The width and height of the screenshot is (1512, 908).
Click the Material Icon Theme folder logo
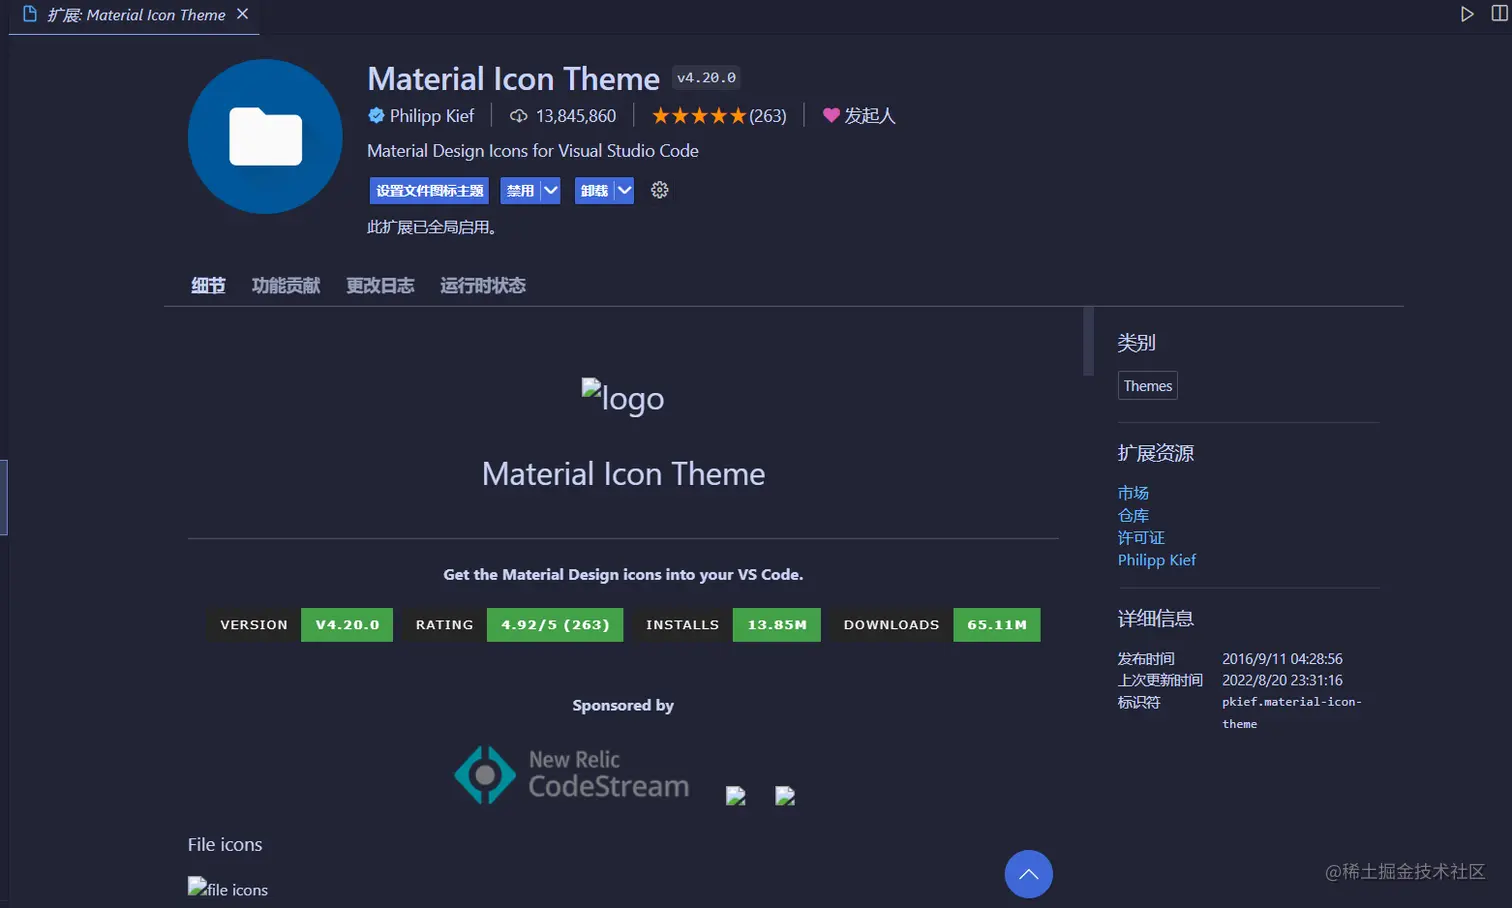click(x=265, y=136)
